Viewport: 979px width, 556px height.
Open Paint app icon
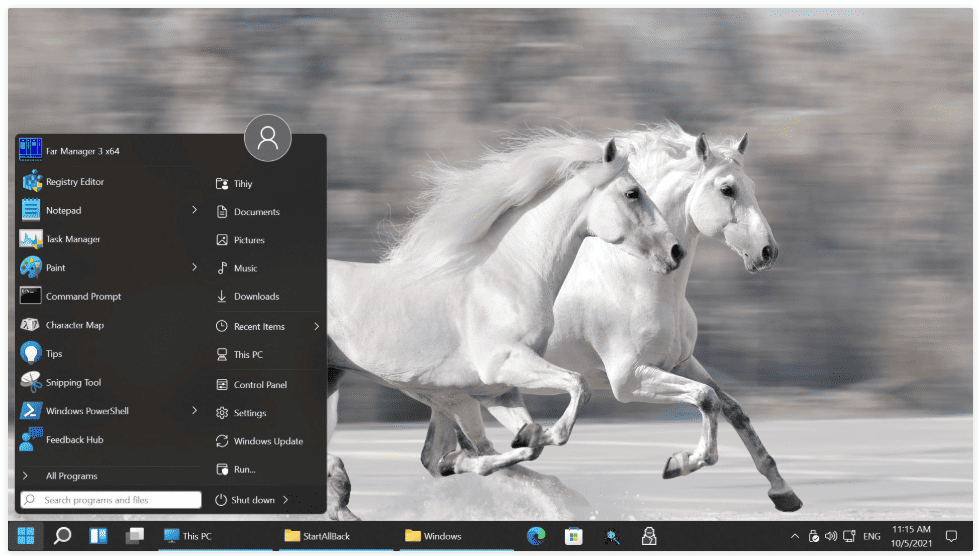pyautogui.click(x=30, y=268)
